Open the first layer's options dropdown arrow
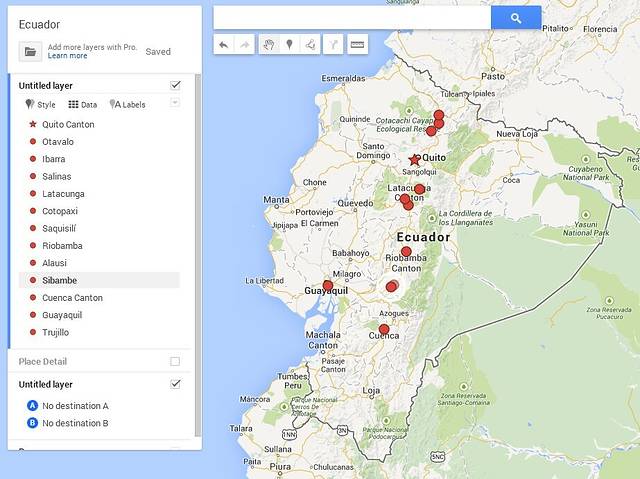This screenshot has width=640, height=479. (x=175, y=103)
